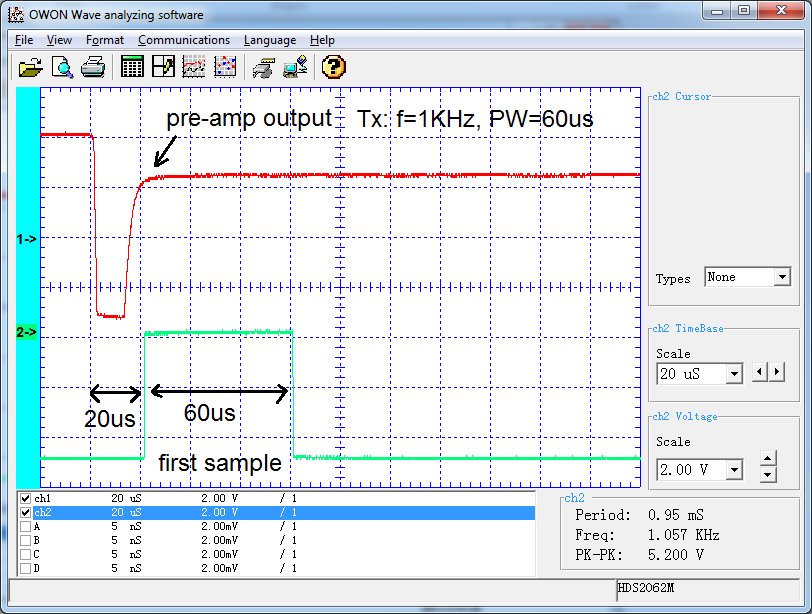Viewport: 812px width, 614px height.
Task: Click the Print icon in toolbar
Action: (x=93, y=67)
